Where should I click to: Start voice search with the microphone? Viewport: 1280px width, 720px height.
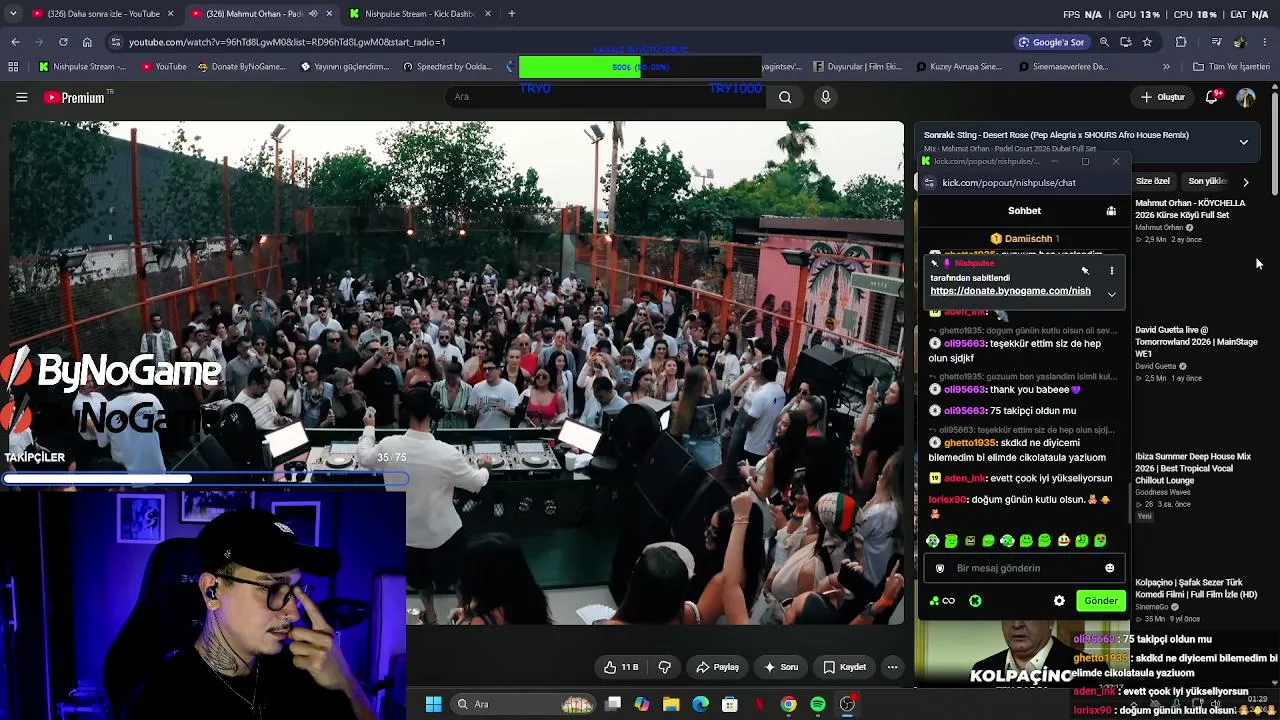(x=825, y=97)
